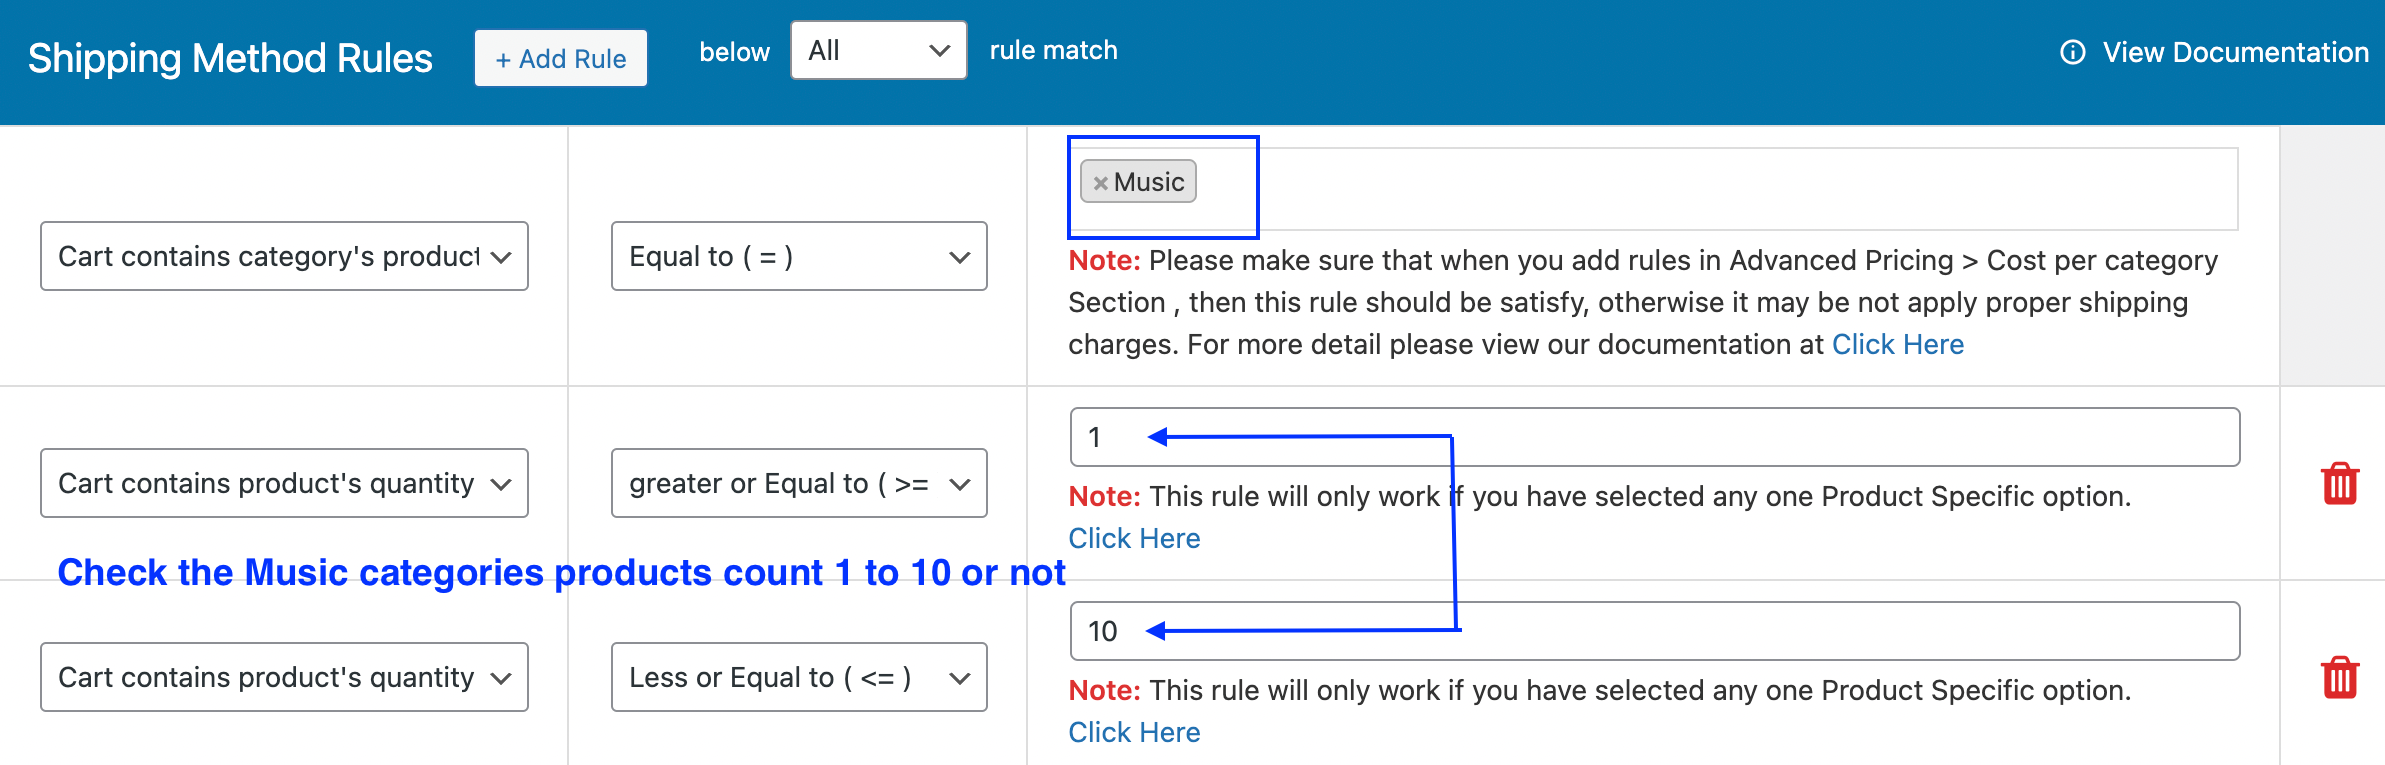This screenshot has height=765, width=2385.
Task: Click the info icon beside View Documentation
Action: coord(2073,52)
